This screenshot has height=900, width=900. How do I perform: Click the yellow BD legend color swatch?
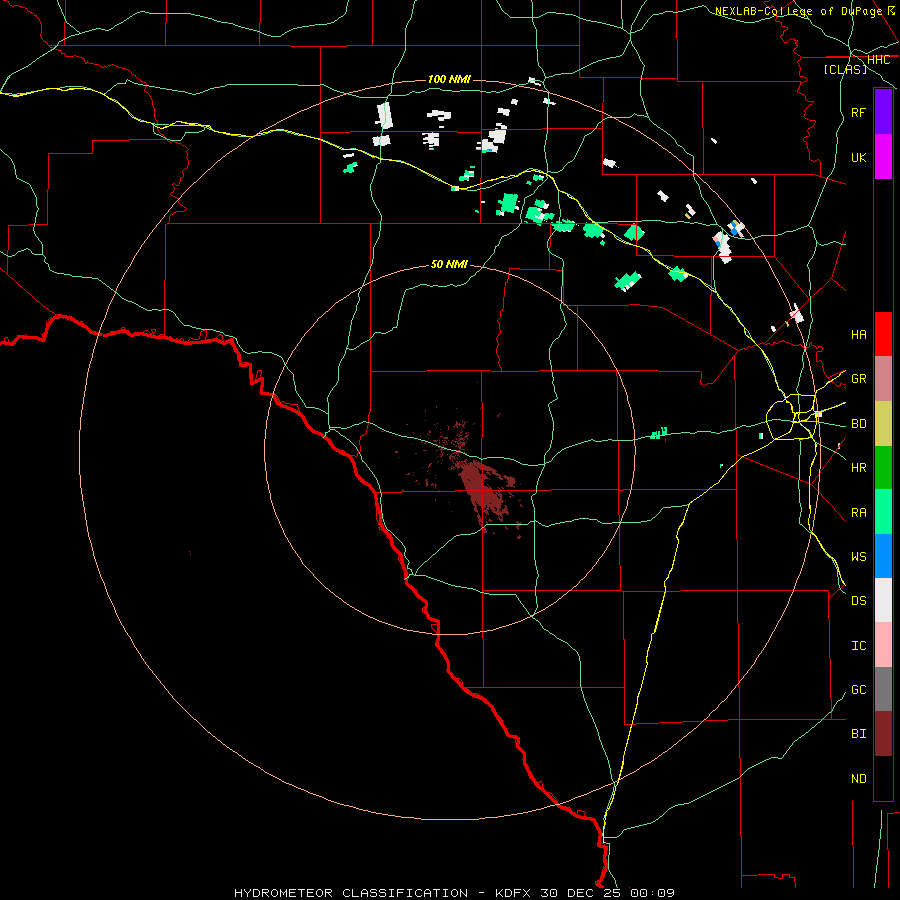click(883, 424)
